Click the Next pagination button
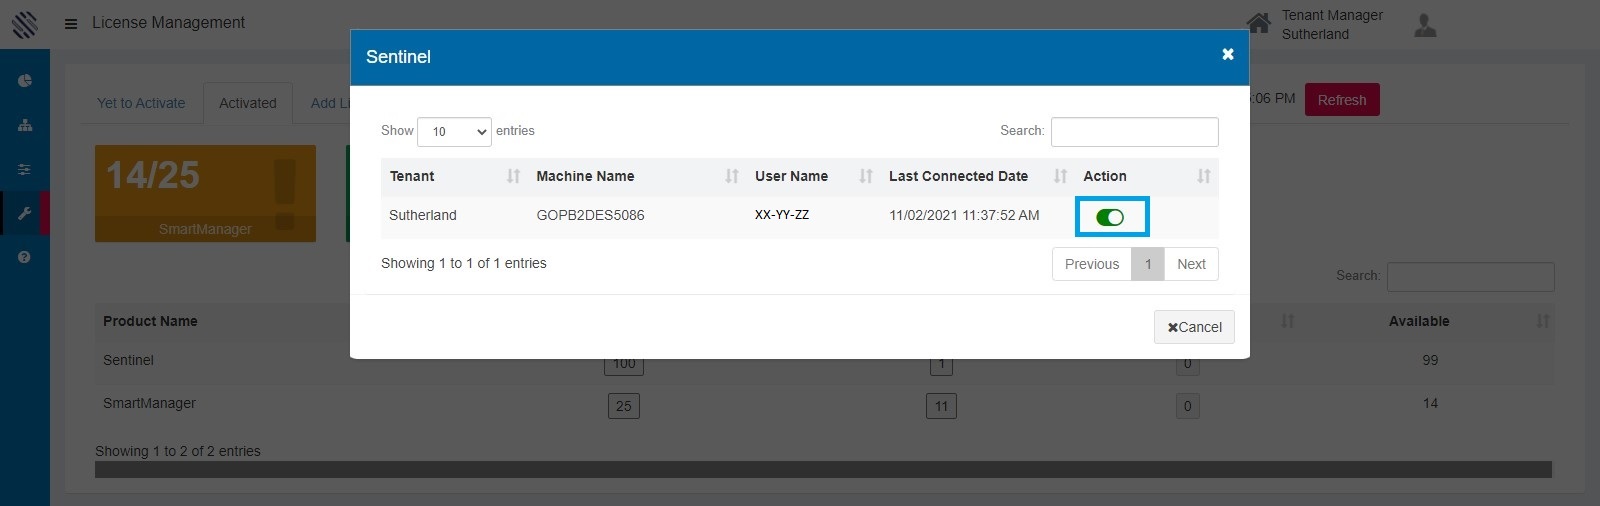This screenshot has height=506, width=1600. click(1191, 264)
